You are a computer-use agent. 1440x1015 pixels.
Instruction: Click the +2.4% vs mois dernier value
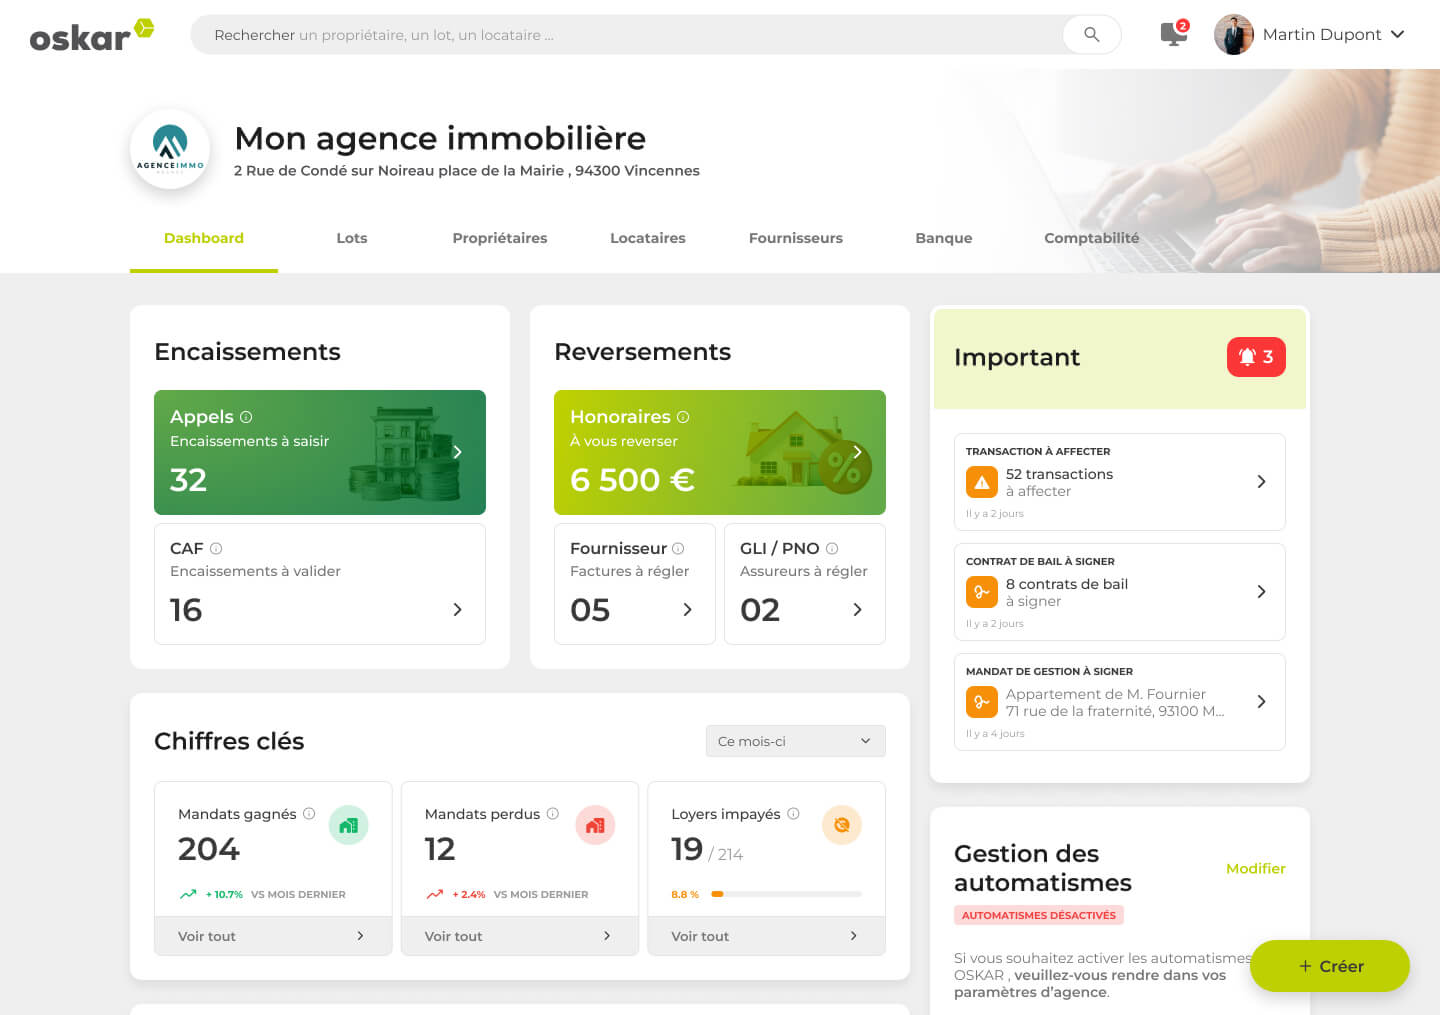click(x=469, y=894)
